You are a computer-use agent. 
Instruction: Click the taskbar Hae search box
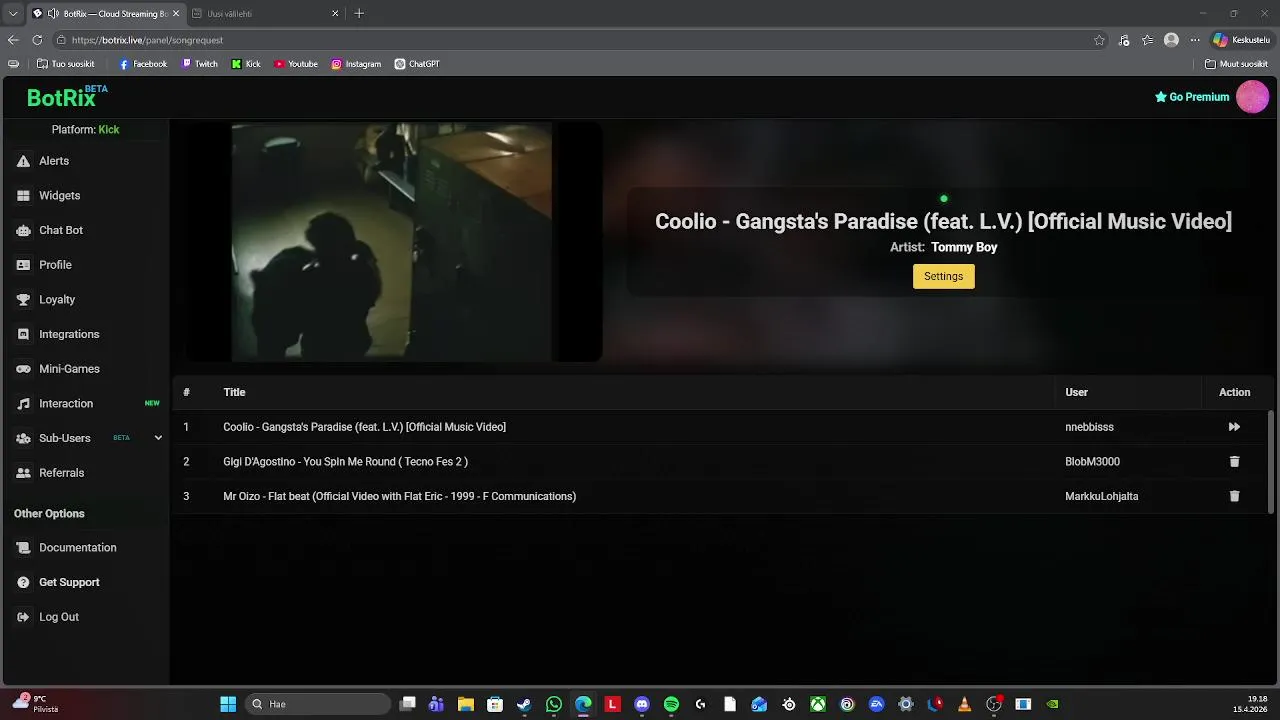point(318,704)
